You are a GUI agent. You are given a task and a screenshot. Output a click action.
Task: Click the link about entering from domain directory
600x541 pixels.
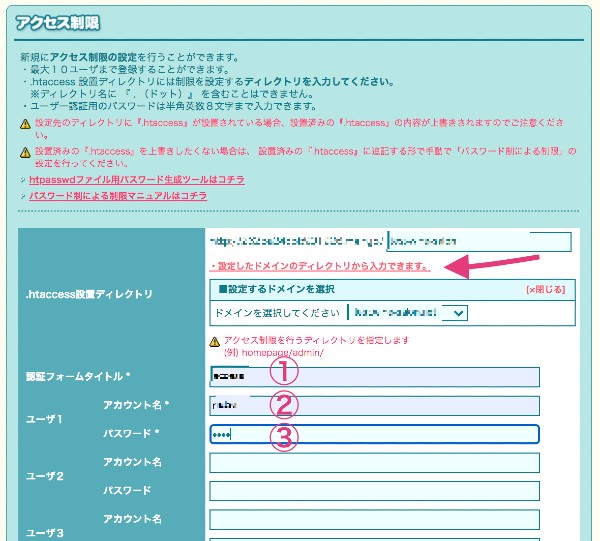click(320, 266)
